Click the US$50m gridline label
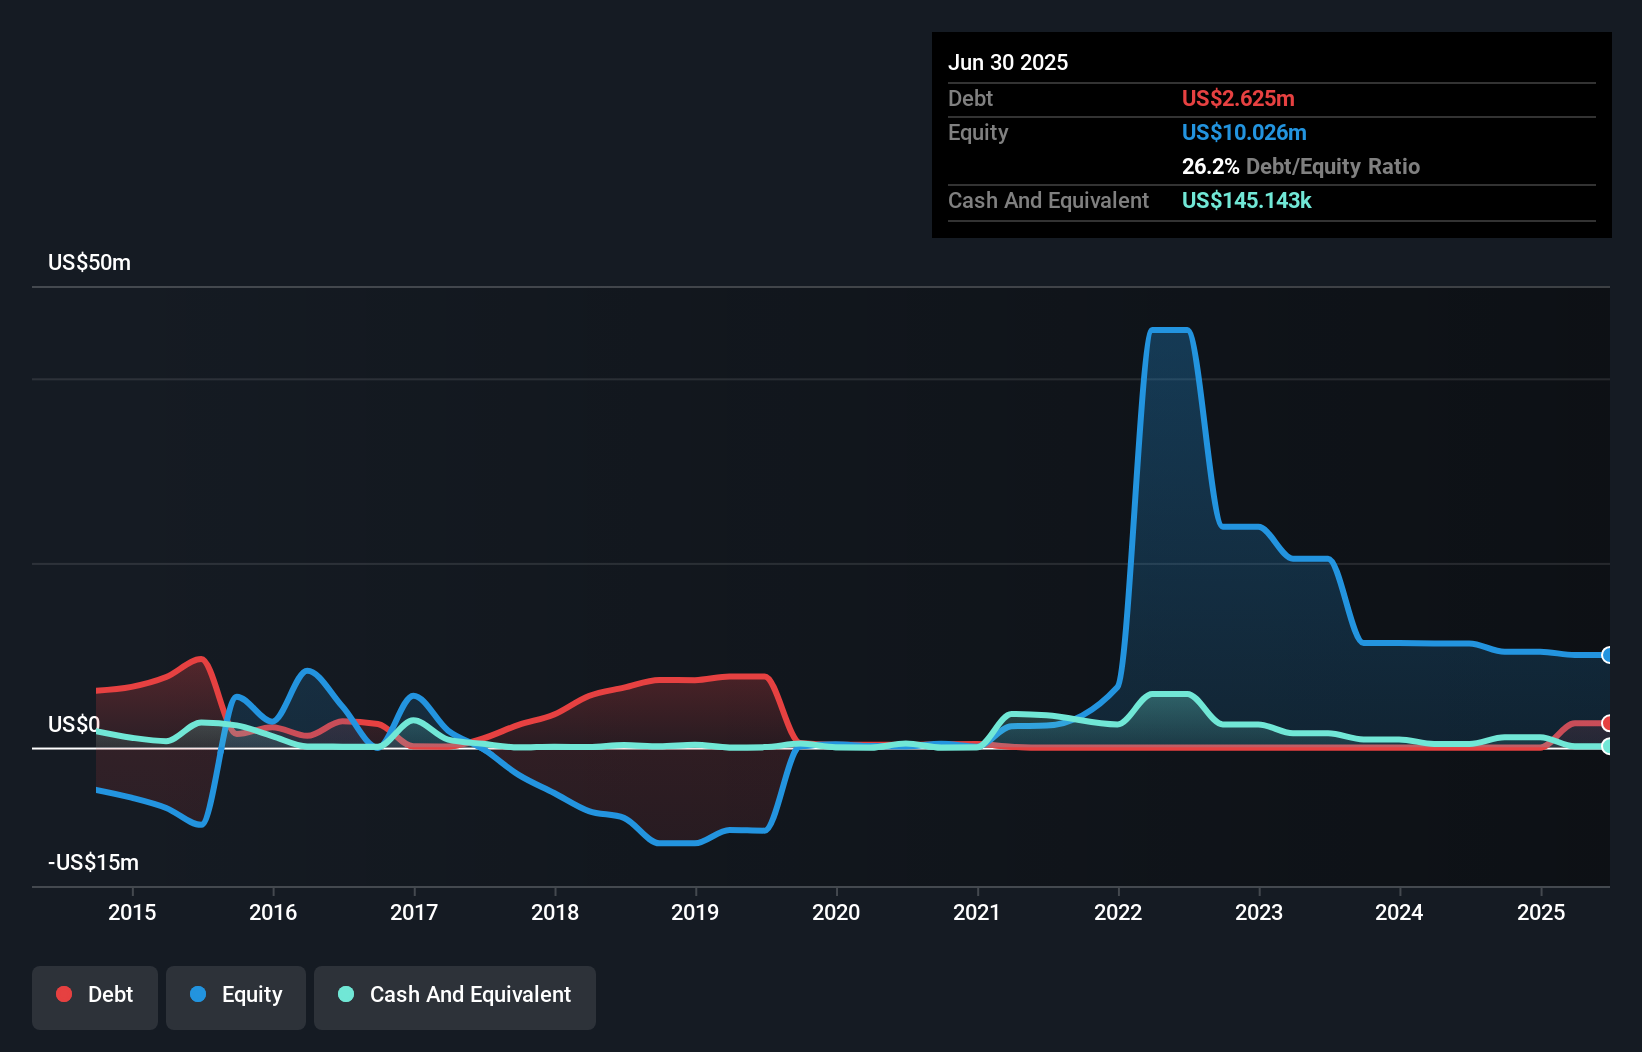 [88, 262]
